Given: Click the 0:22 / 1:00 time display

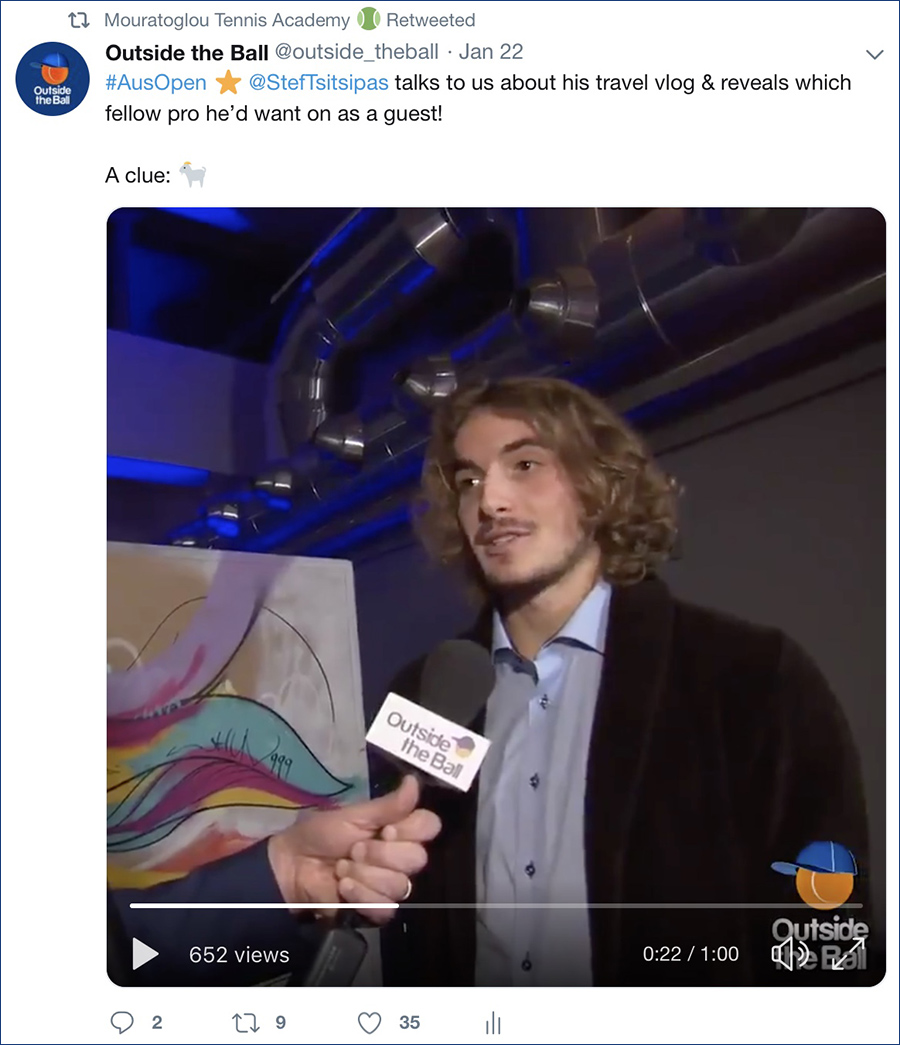Looking at the screenshot, I should coord(691,954).
